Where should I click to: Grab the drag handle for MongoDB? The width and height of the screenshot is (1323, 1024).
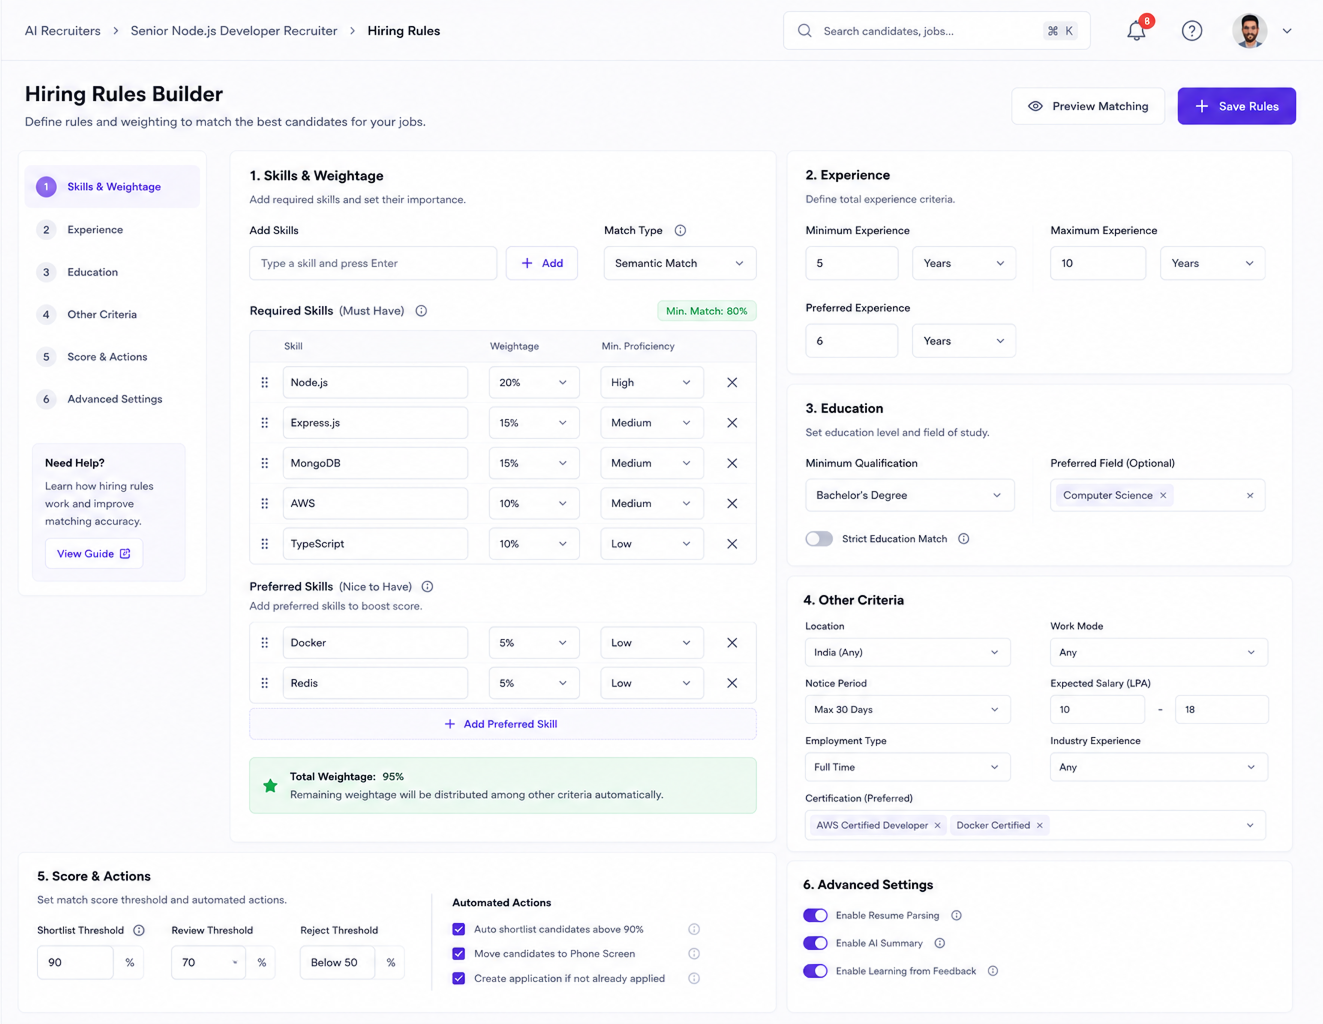(265, 463)
